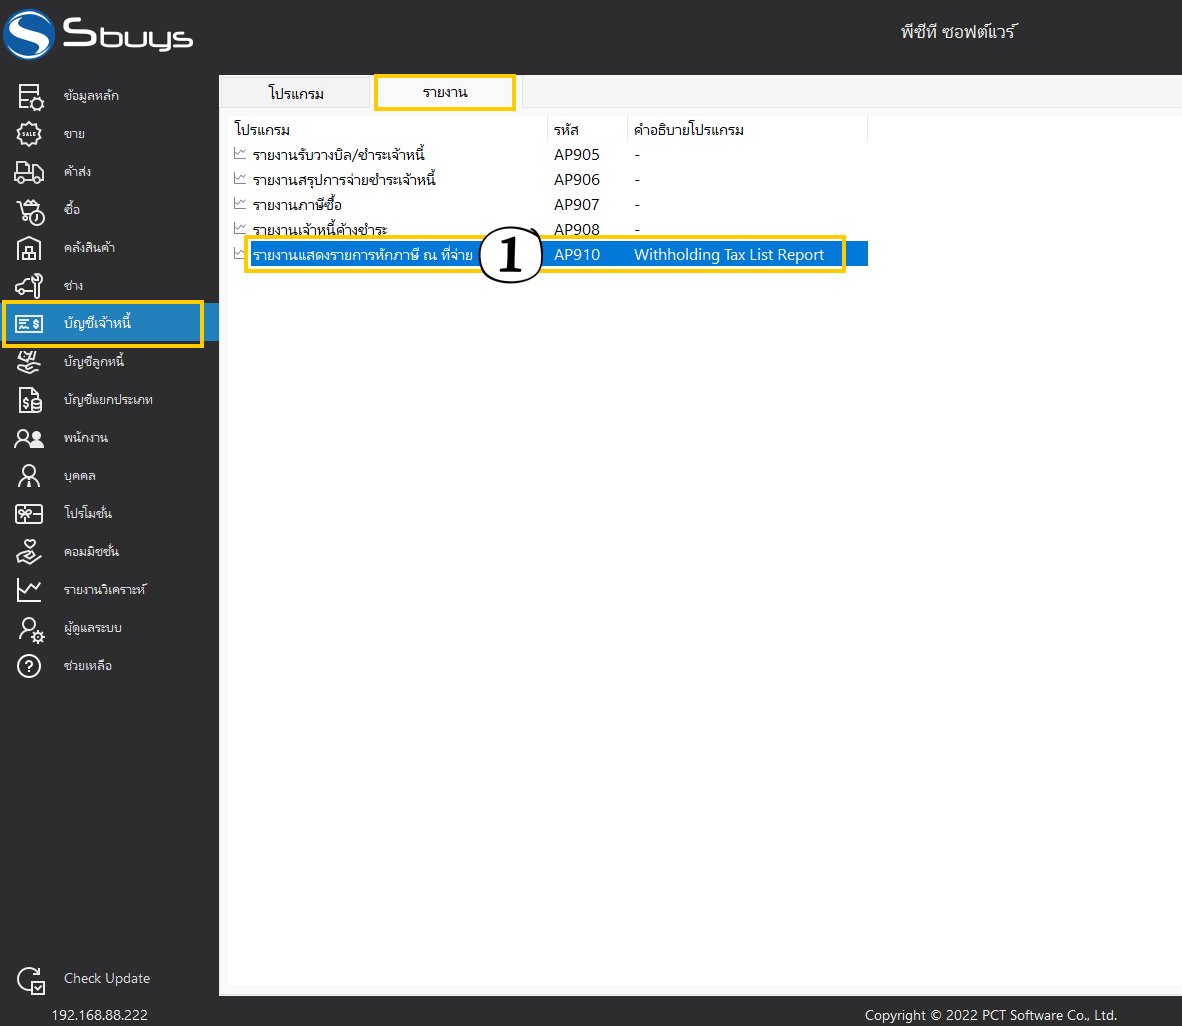Click the บัญชีเจ้าหนี้ payables icon
The height and width of the screenshot is (1026, 1182).
tap(29, 323)
